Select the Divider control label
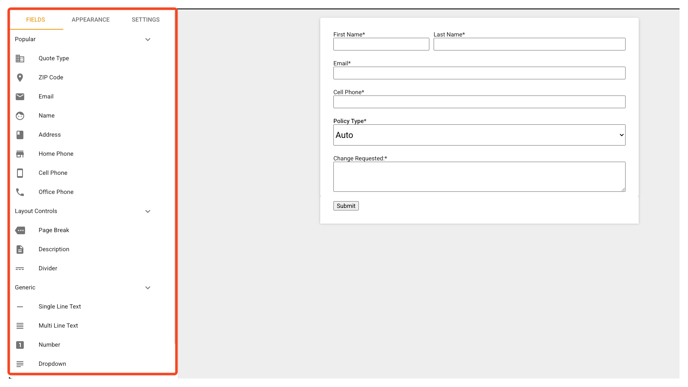Image resolution: width=688 pixels, height=387 pixels. pos(48,269)
